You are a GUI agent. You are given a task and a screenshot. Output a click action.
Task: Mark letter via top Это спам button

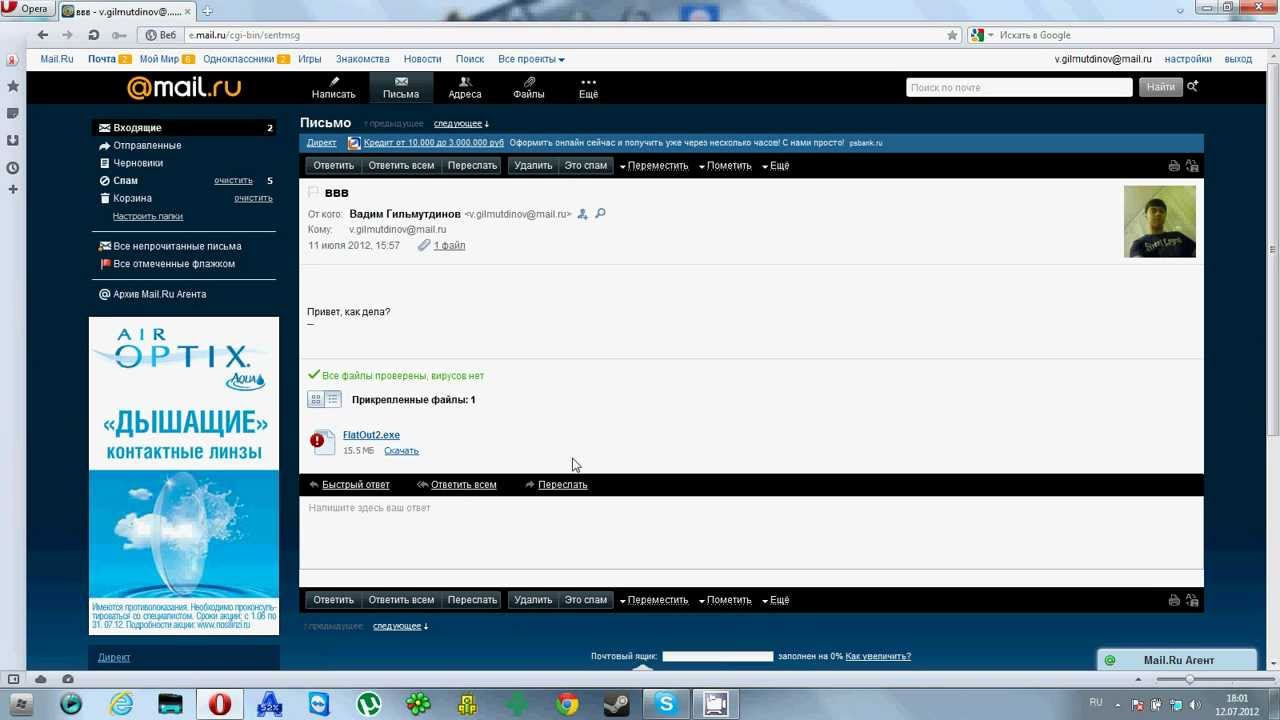(585, 166)
